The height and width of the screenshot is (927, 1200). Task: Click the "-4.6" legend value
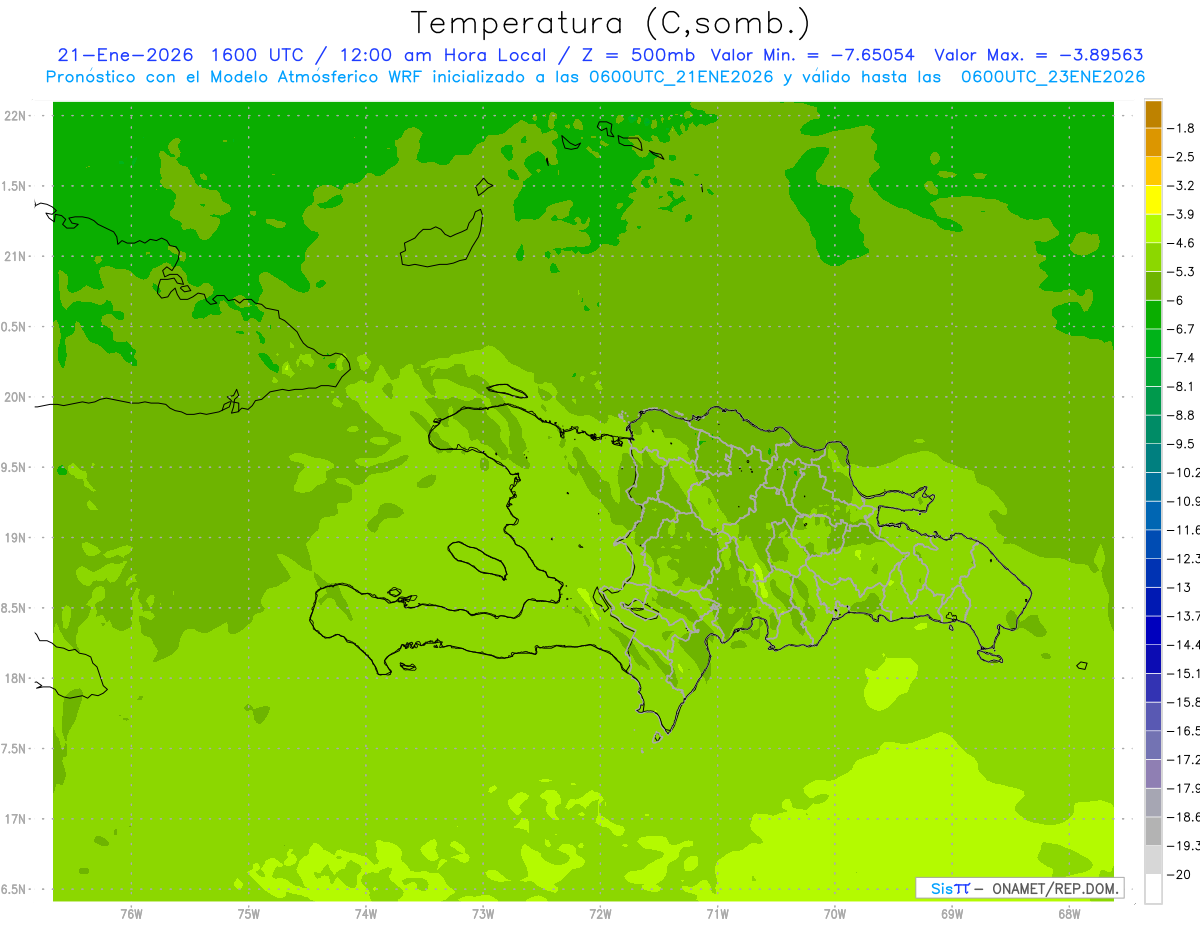click(x=1182, y=243)
